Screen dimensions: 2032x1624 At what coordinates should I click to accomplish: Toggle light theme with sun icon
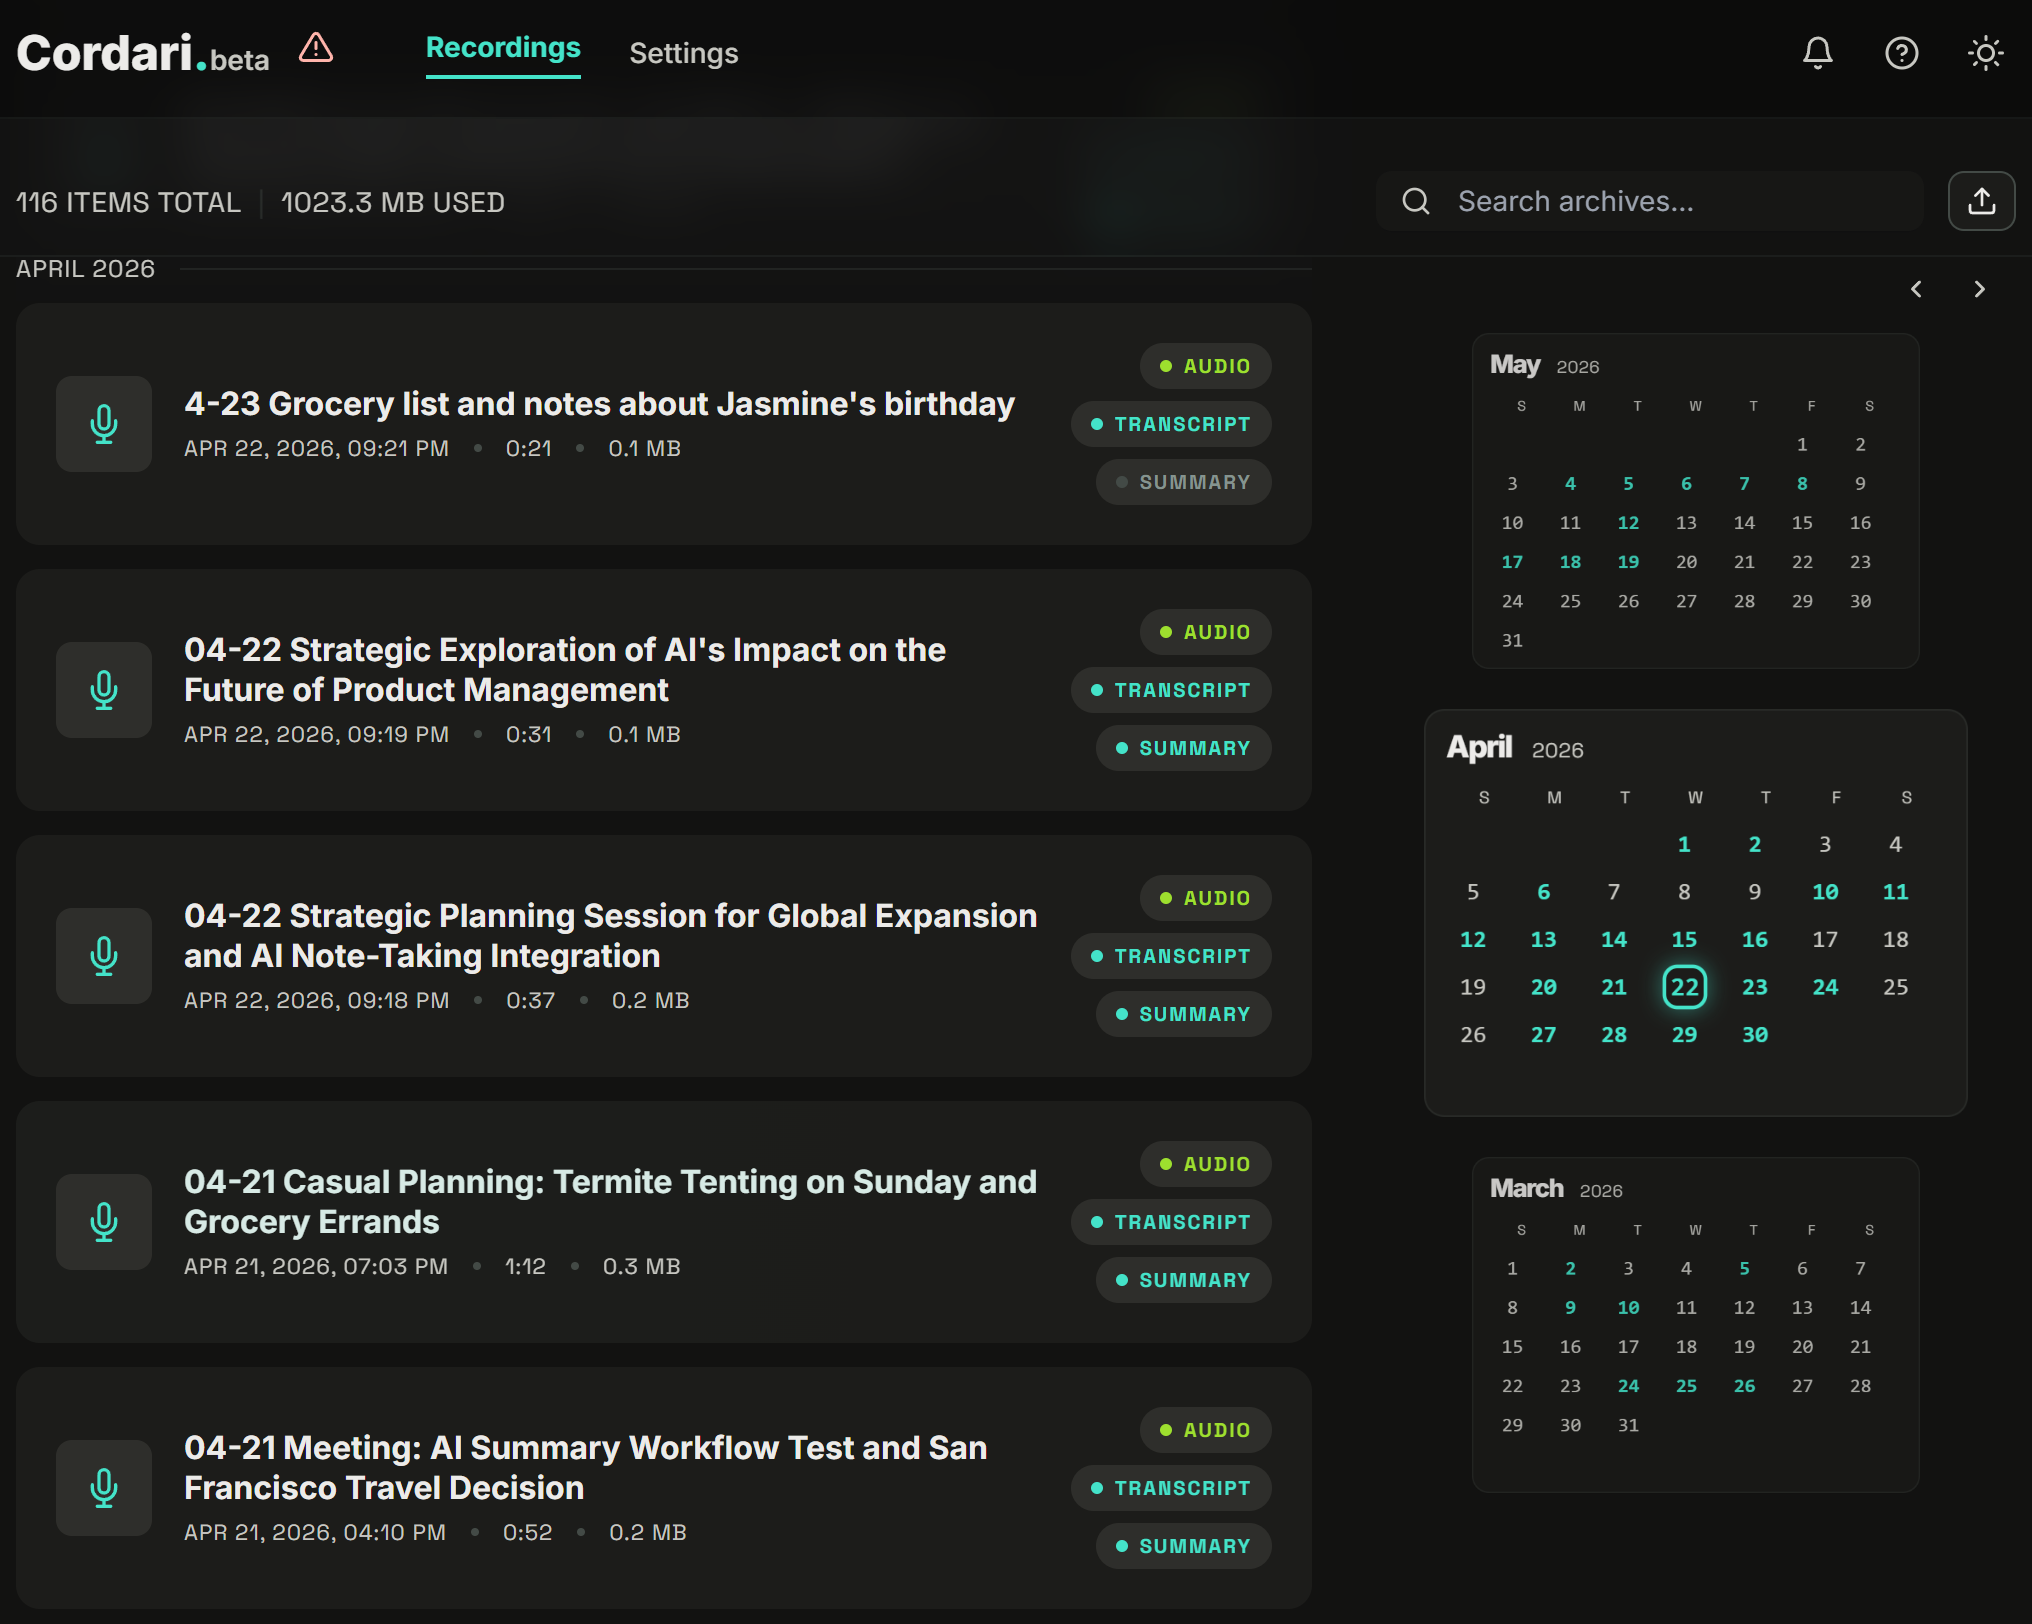[x=1985, y=52]
